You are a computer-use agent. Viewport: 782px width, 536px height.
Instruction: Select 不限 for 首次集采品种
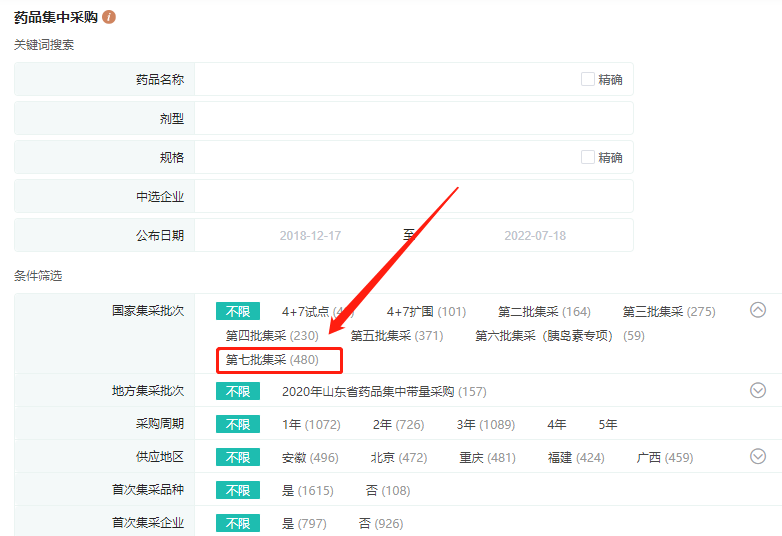pos(238,490)
